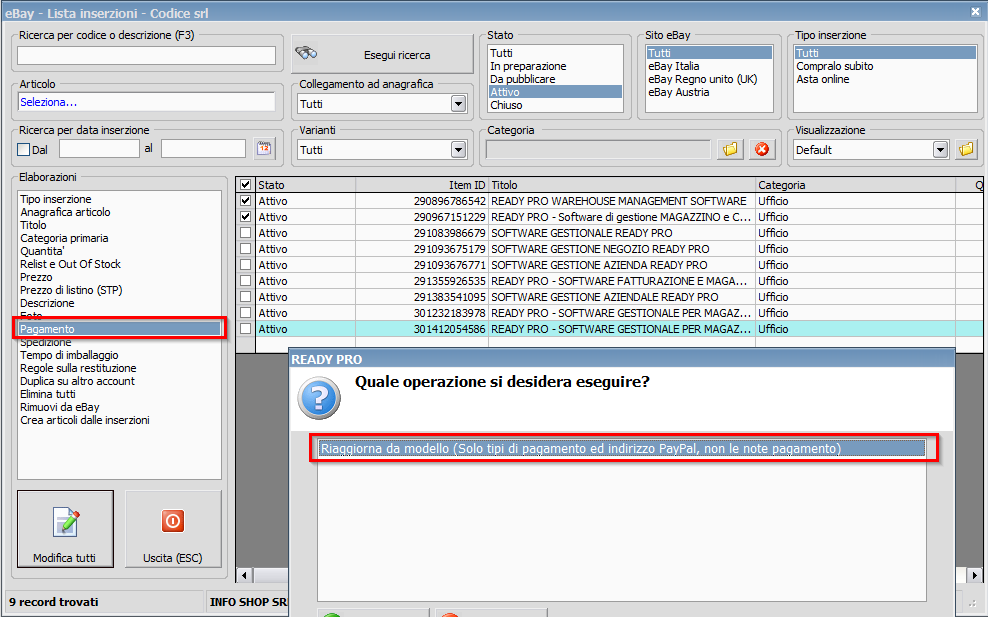Click the binoculars icon on Esegui ricerca
The height and width of the screenshot is (617, 988).
tap(307, 53)
